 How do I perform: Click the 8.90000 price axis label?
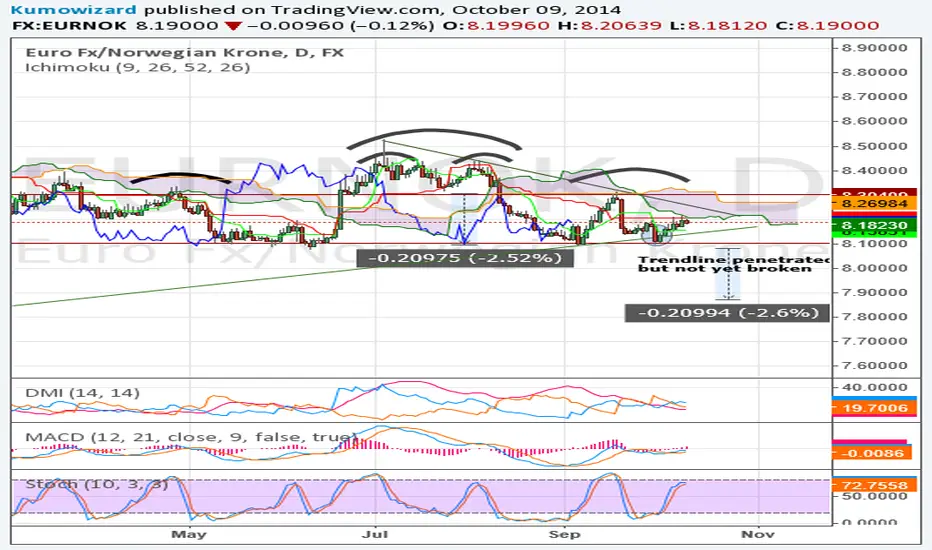pos(874,48)
